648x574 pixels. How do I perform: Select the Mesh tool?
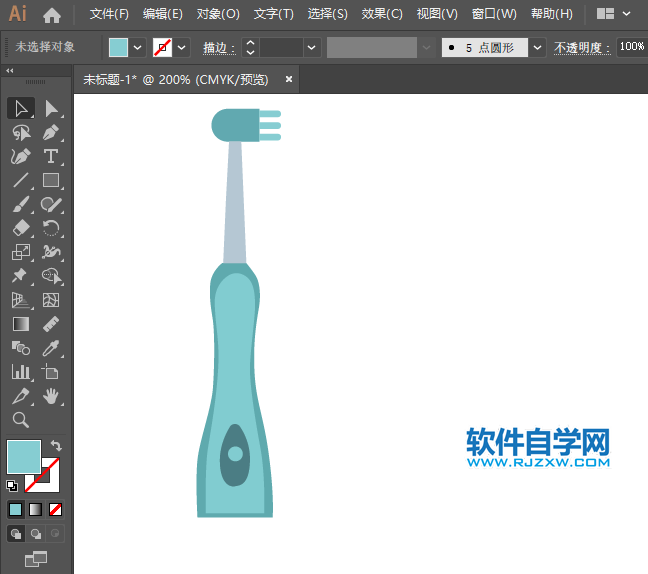point(51,300)
